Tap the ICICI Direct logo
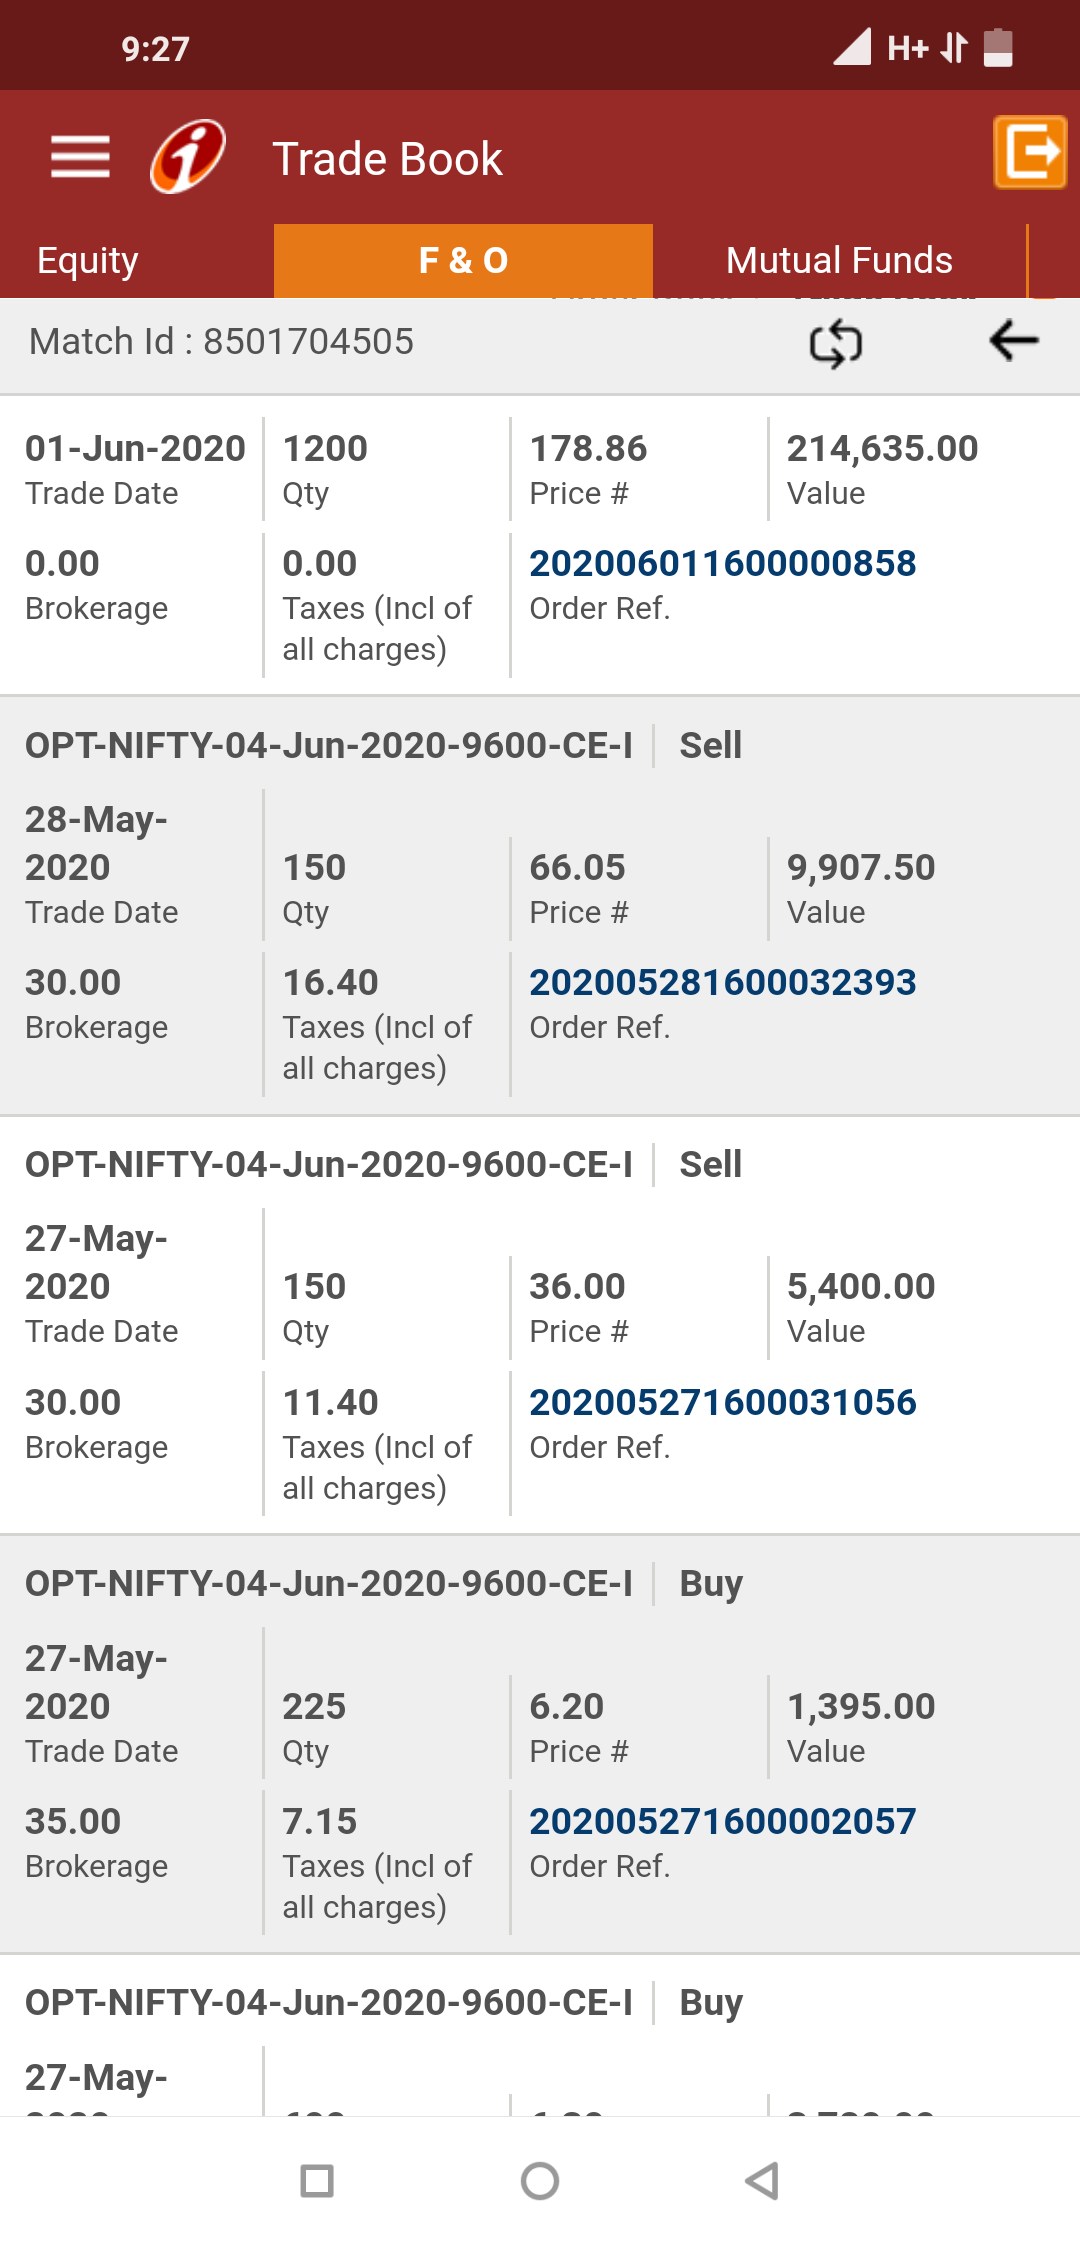1080x2246 pixels. 188,157
